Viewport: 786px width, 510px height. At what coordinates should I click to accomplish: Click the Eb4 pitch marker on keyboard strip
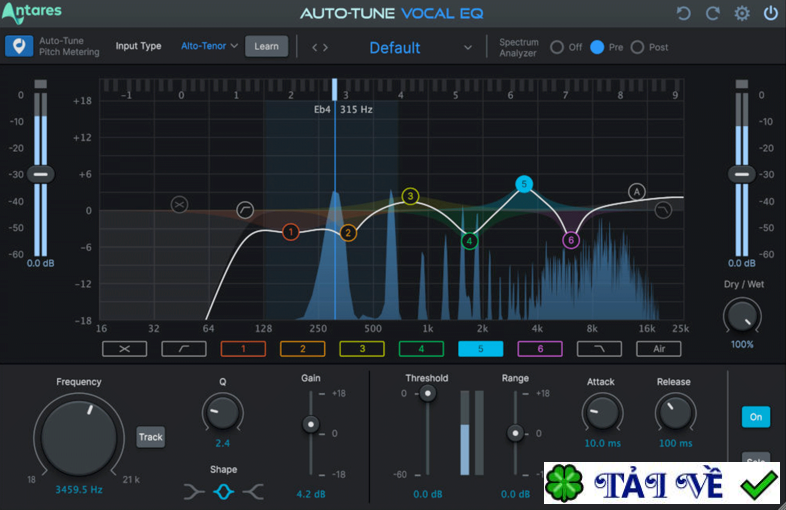334,89
